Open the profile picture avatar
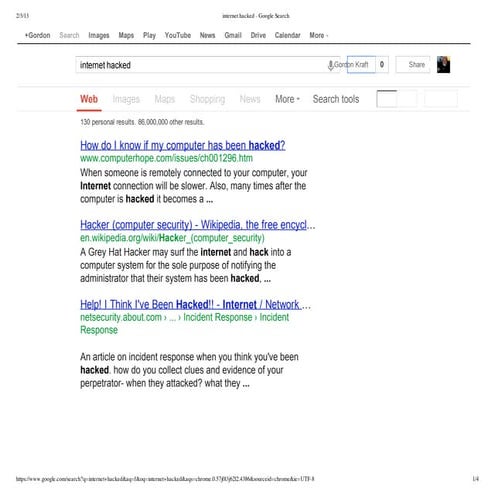495x495 pixels. [x=443, y=65]
